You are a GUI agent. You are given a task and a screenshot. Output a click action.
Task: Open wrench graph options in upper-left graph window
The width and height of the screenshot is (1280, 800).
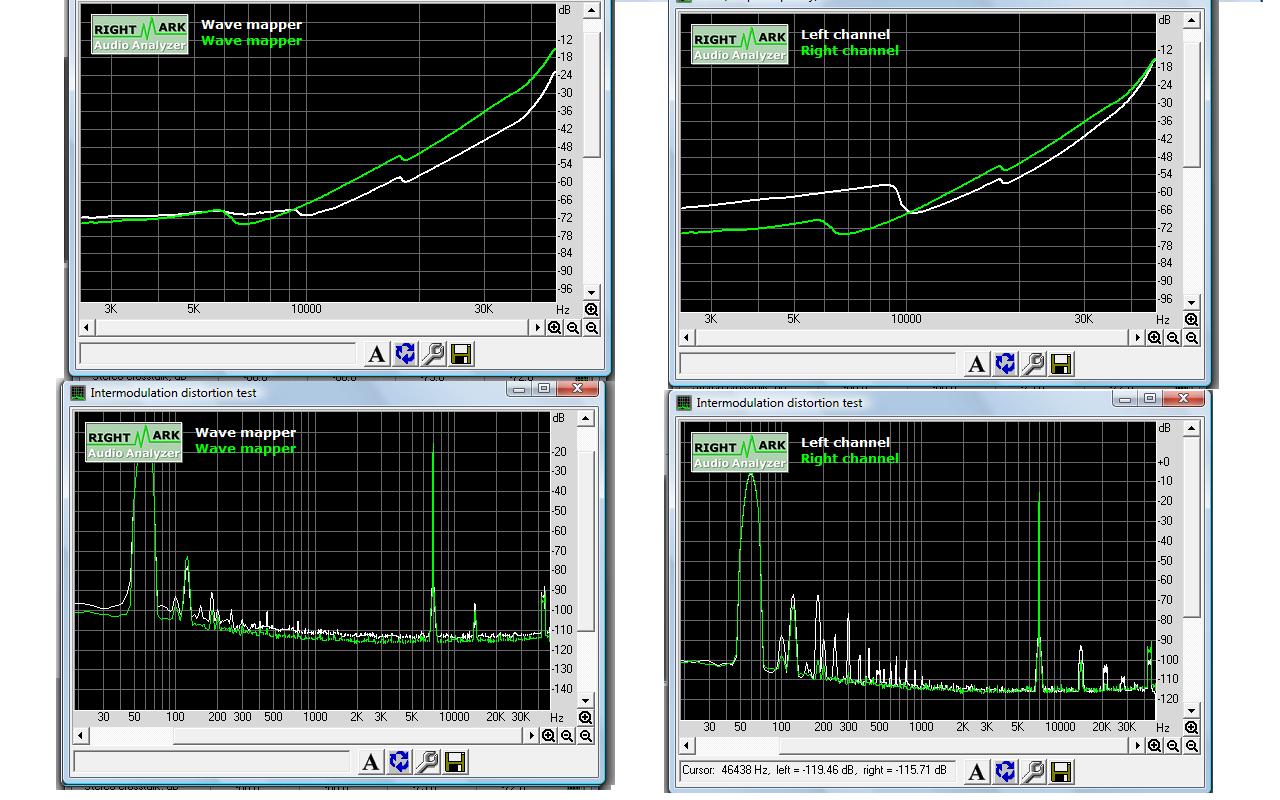coord(433,354)
